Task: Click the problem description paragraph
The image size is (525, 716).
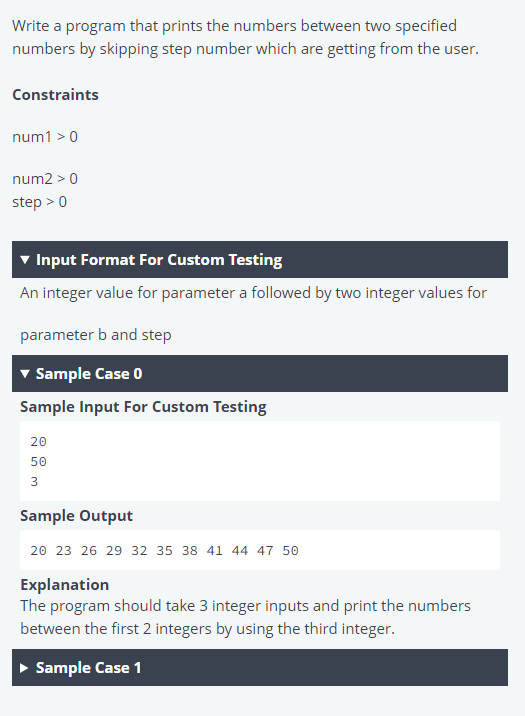Action: tap(246, 37)
